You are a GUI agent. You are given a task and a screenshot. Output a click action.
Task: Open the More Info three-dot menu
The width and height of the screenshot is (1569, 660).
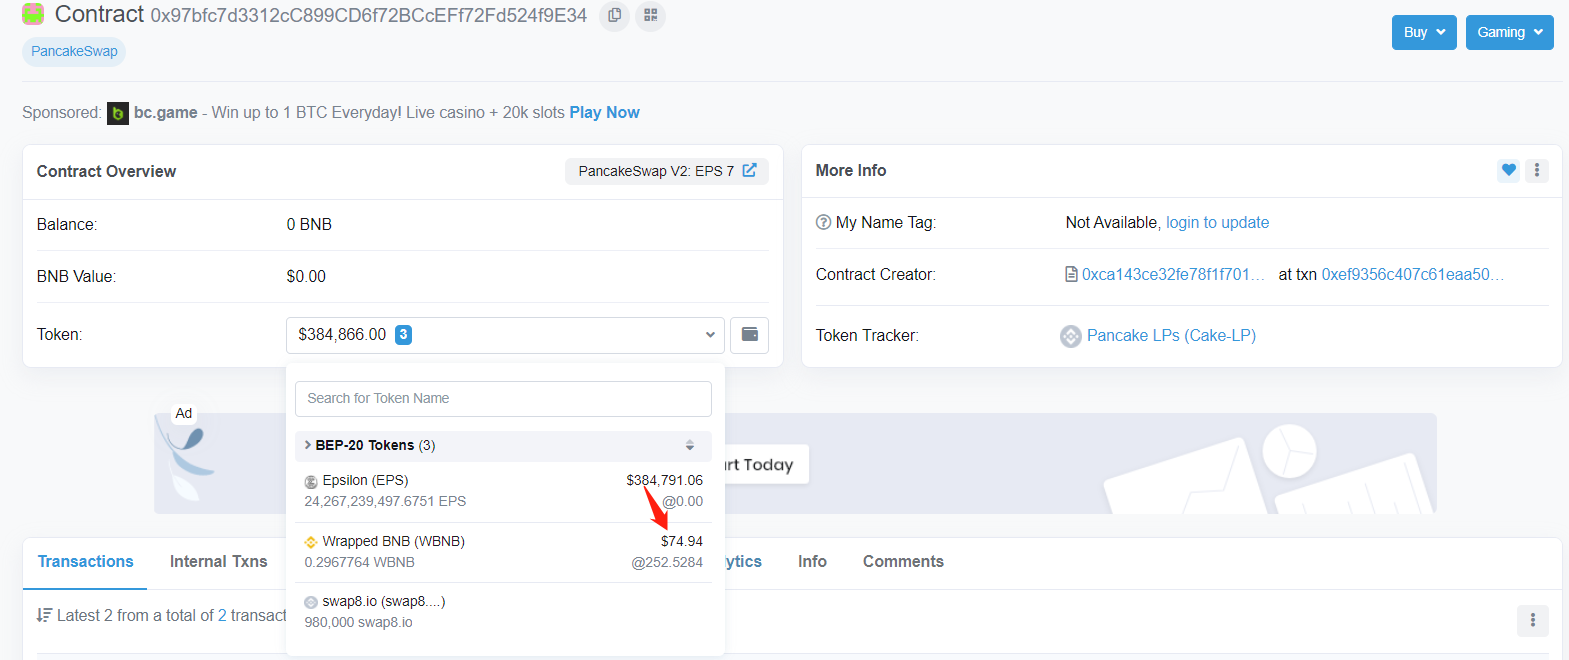pyautogui.click(x=1537, y=170)
